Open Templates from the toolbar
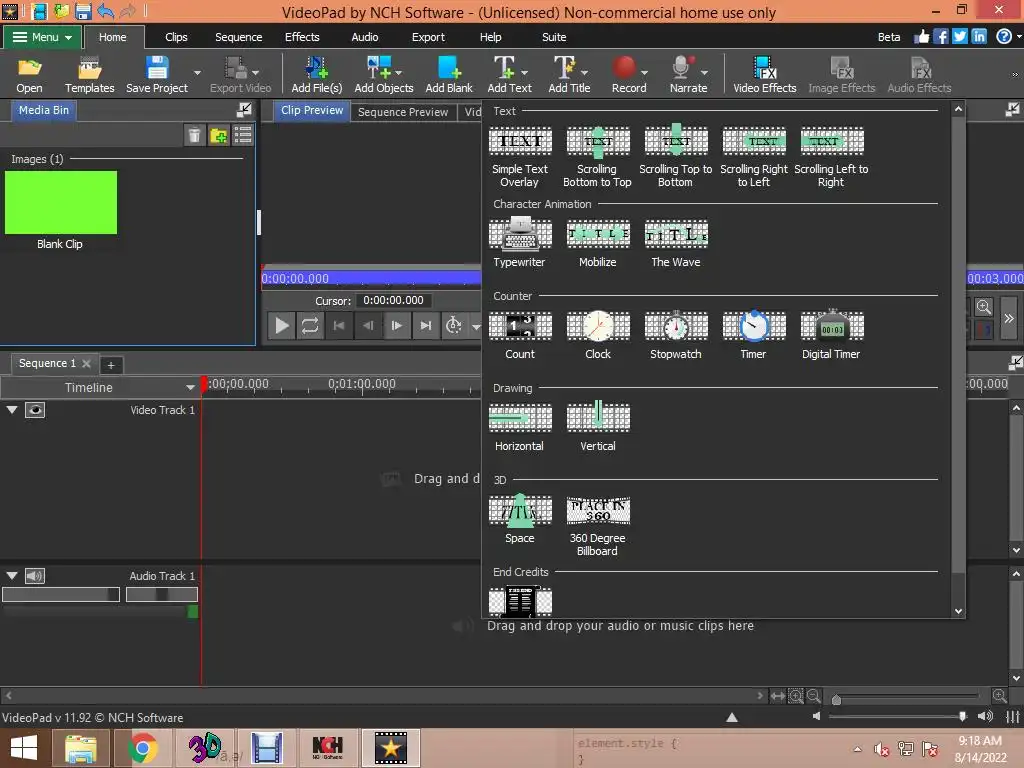This screenshot has height=768, width=1024. (89, 75)
